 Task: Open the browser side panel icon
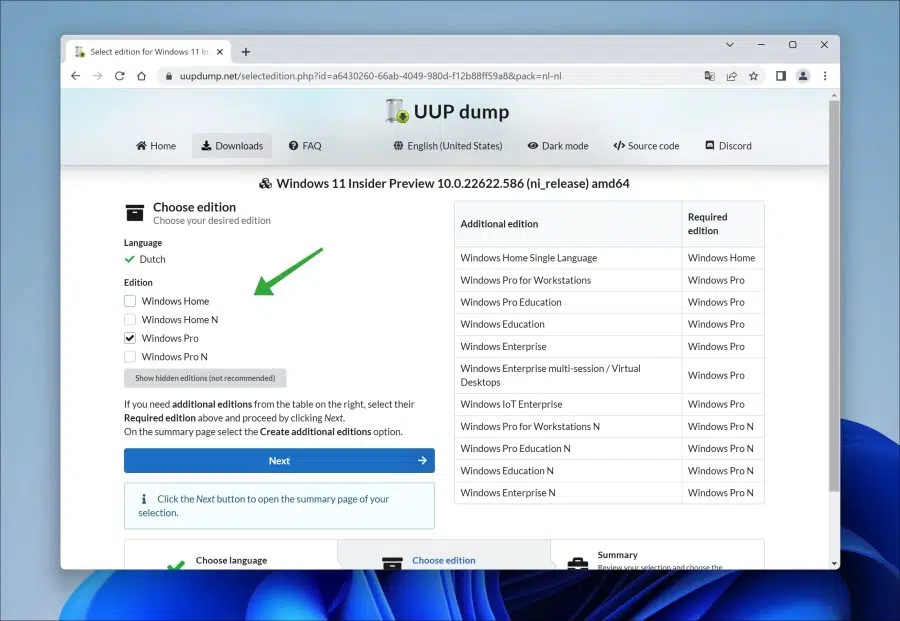[781, 76]
